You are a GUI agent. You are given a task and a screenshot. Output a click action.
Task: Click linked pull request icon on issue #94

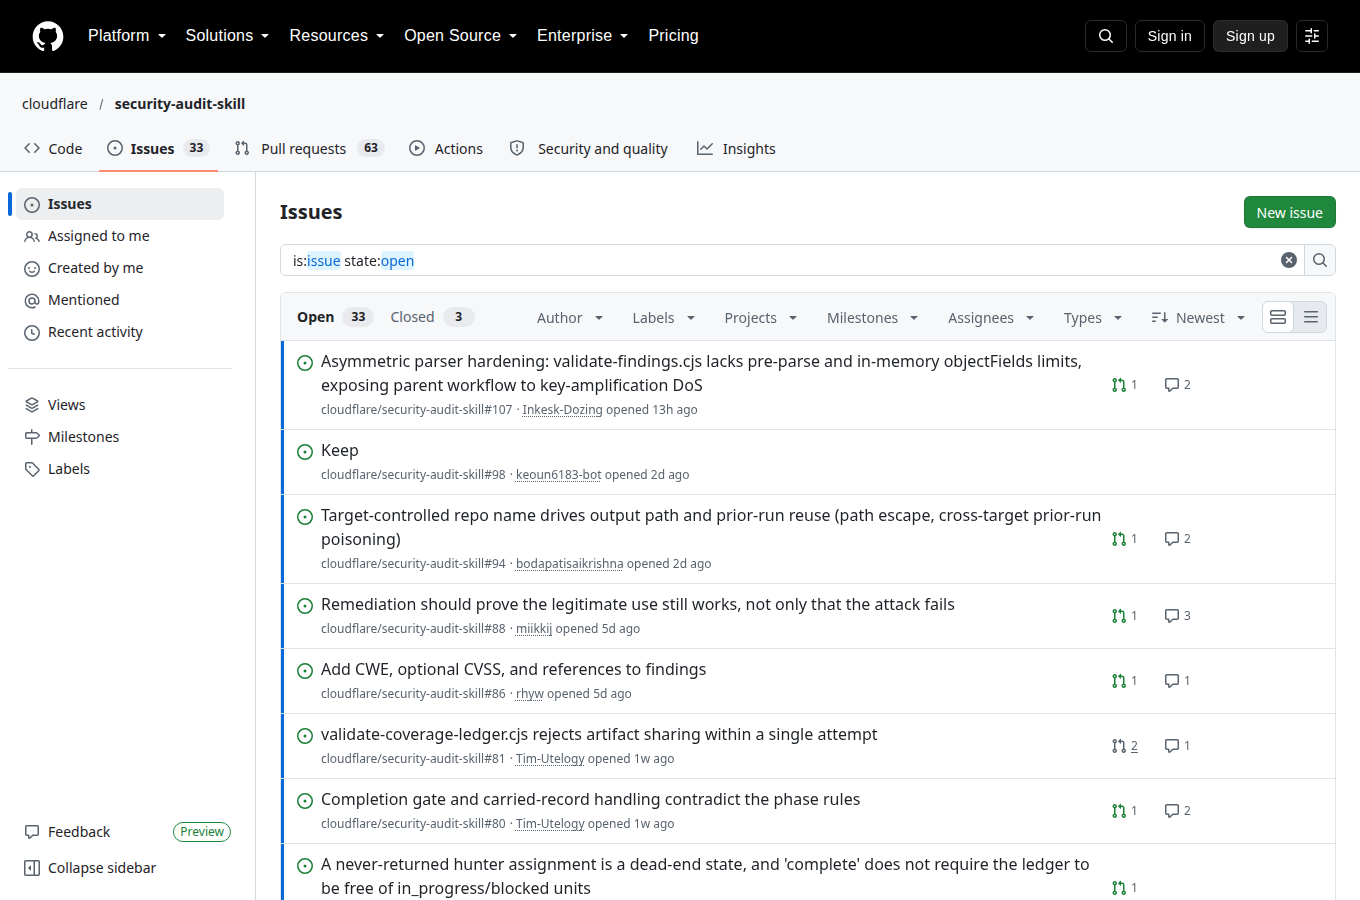(1119, 539)
